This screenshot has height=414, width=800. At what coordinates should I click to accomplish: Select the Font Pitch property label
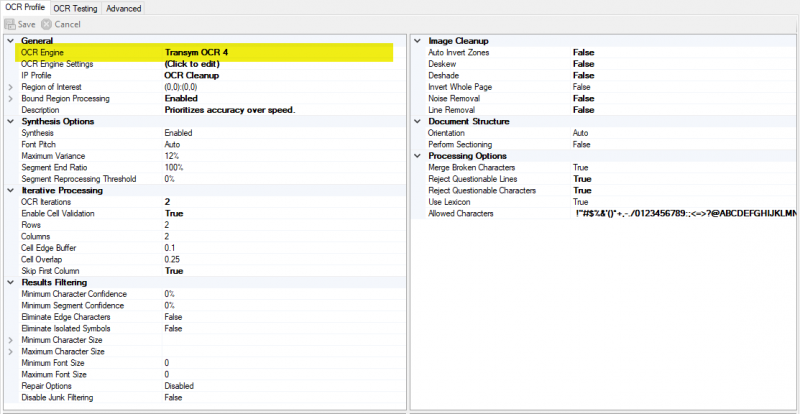tap(36, 144)
